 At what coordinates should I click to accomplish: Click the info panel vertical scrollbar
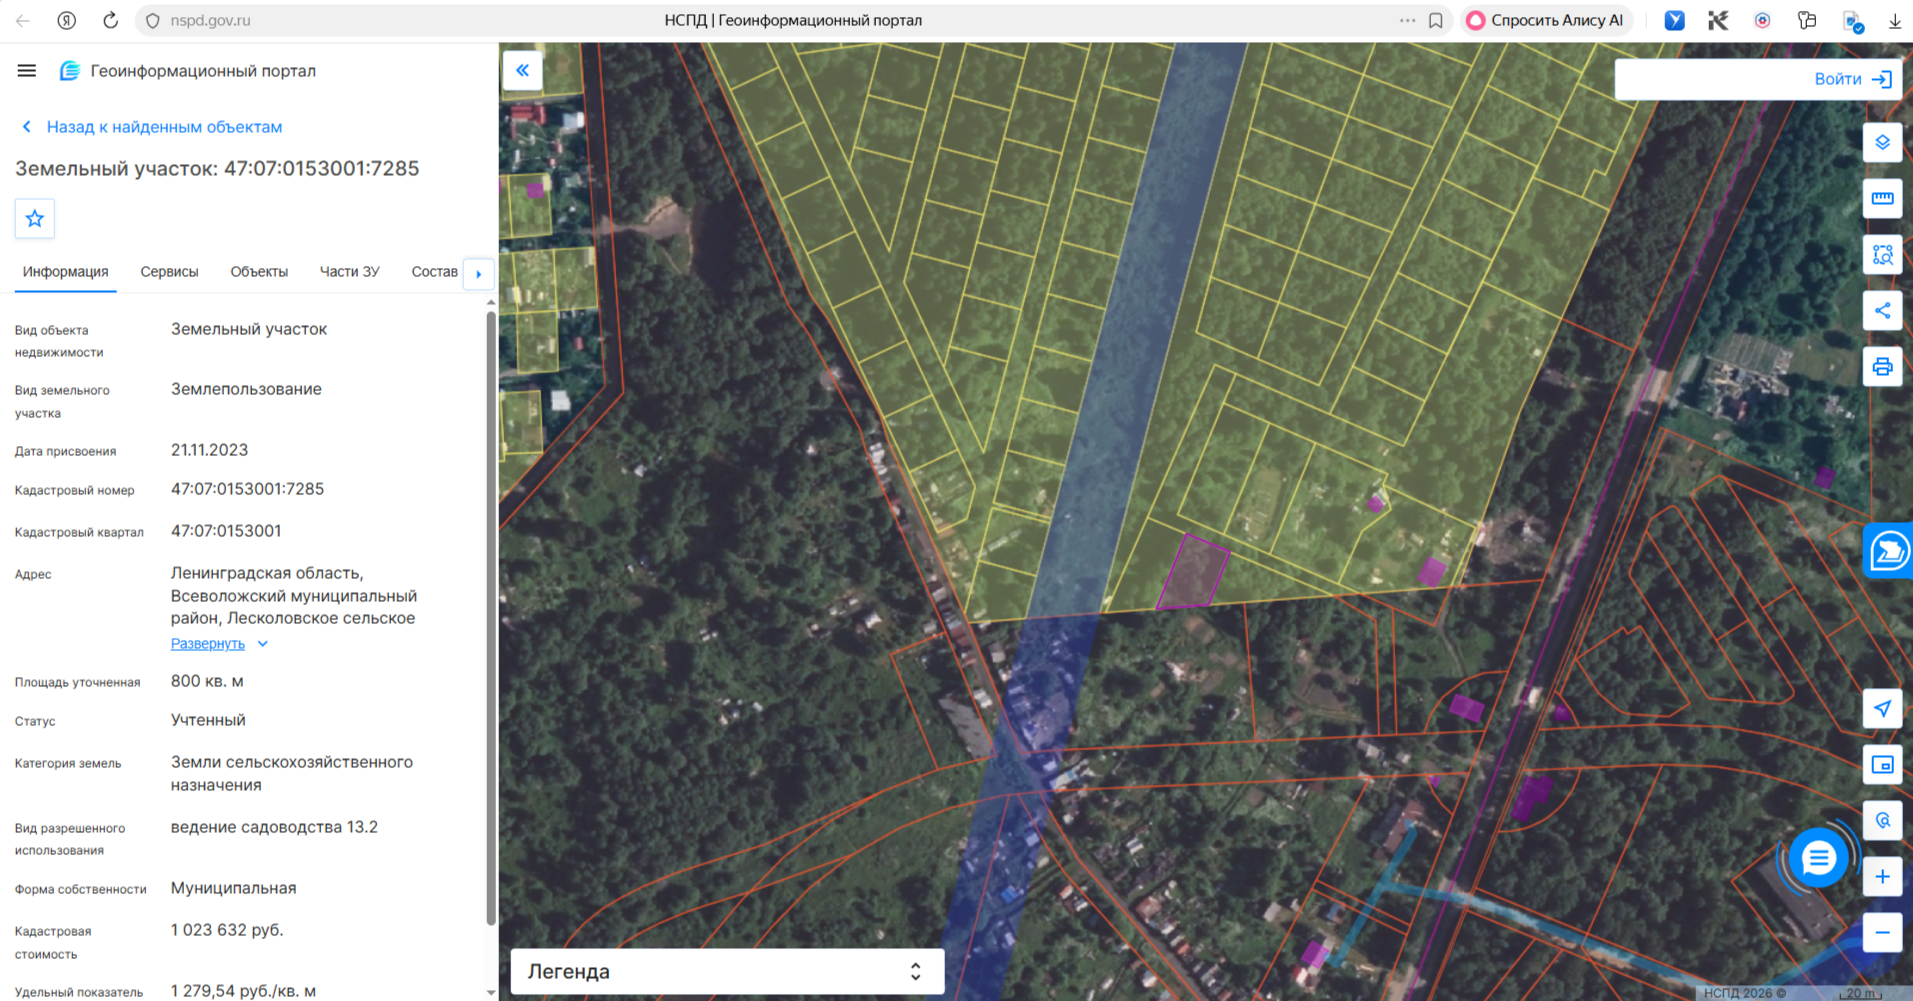click(x=490, y=619)
